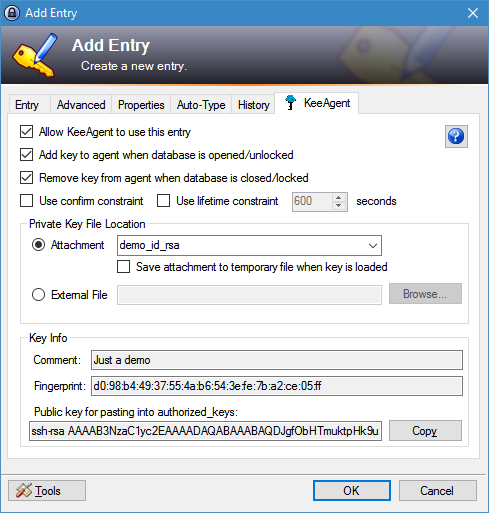Click the KeeAgent agent icon on tab
489x513 pixels.
(x=291, y=103)
